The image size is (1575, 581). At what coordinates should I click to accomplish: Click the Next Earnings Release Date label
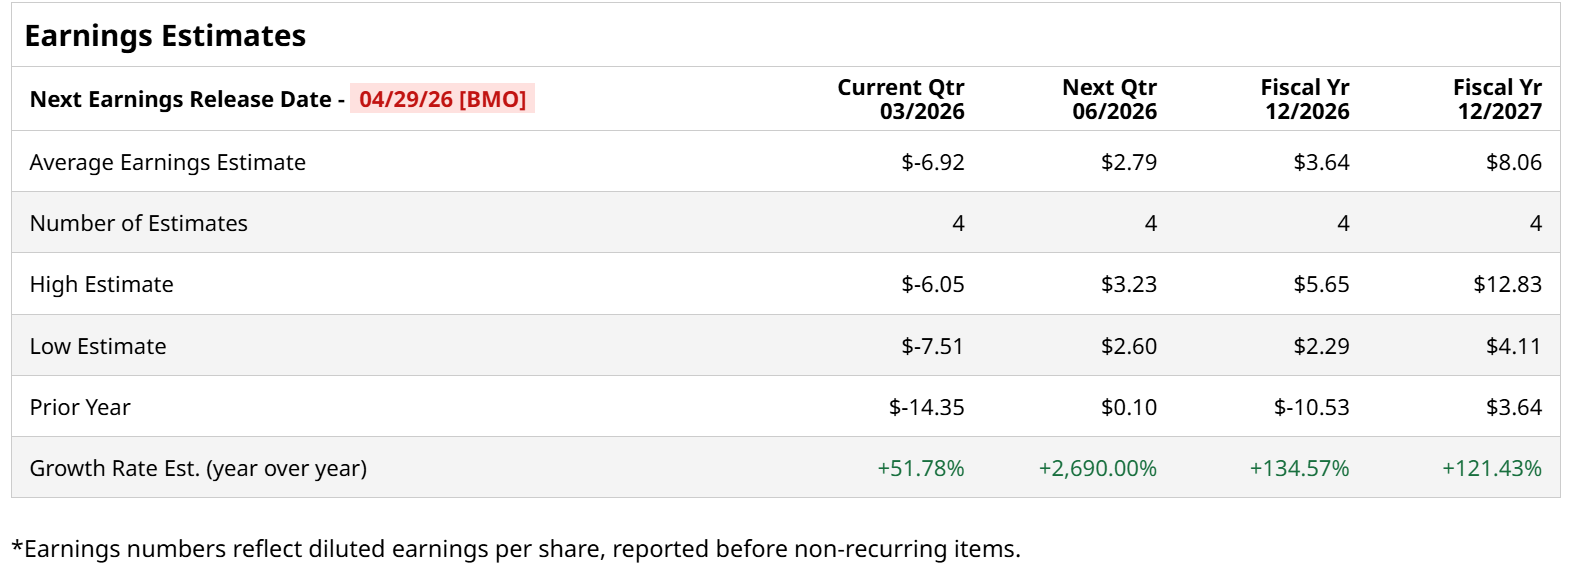pyautogui.click(x=187, y=99)
